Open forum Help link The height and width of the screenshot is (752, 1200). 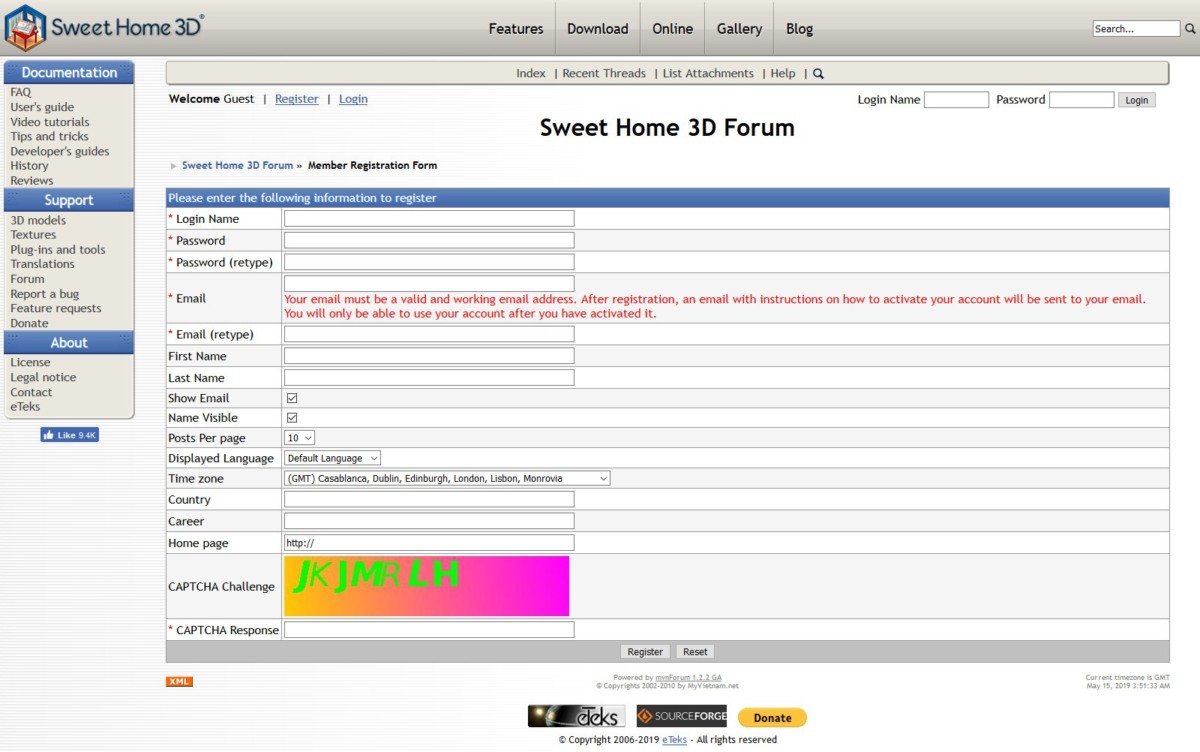tap(783, 74)
